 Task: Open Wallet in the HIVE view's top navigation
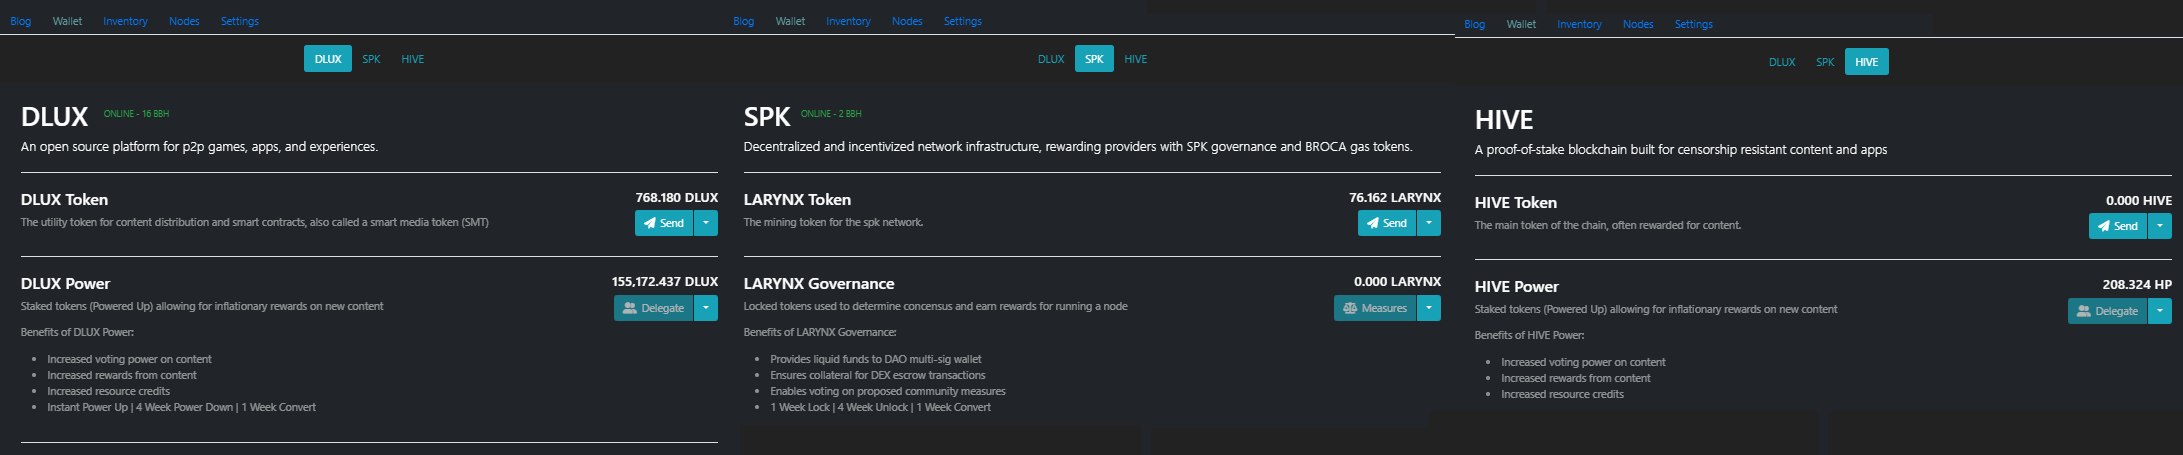[x=1522, y=24]
